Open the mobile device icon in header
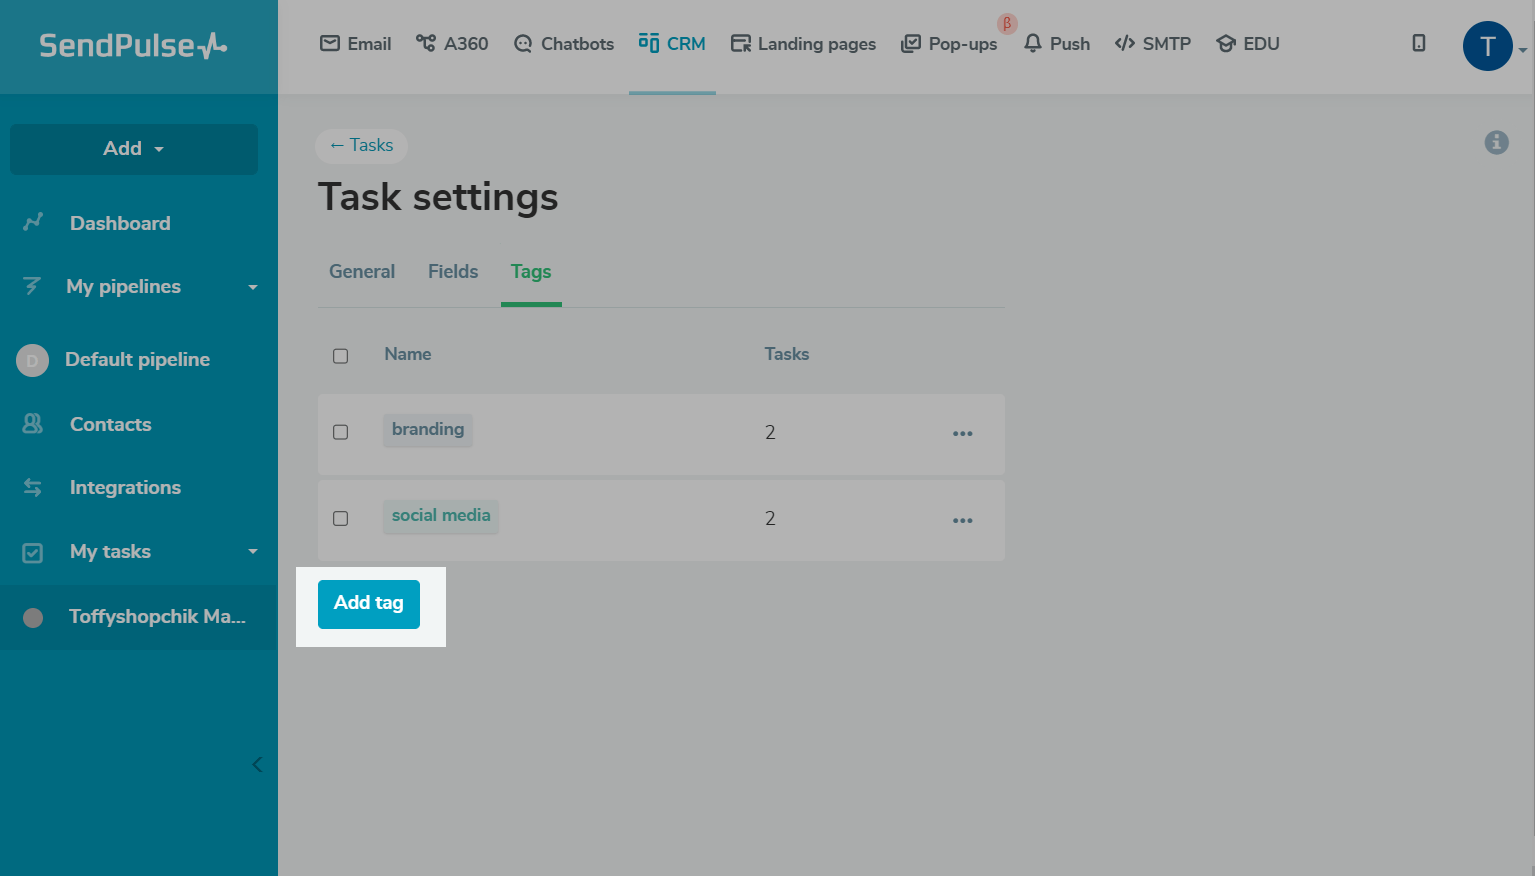Image resolution: width=1535 pixels, height=876 pixels. (x=1418, y=43)
